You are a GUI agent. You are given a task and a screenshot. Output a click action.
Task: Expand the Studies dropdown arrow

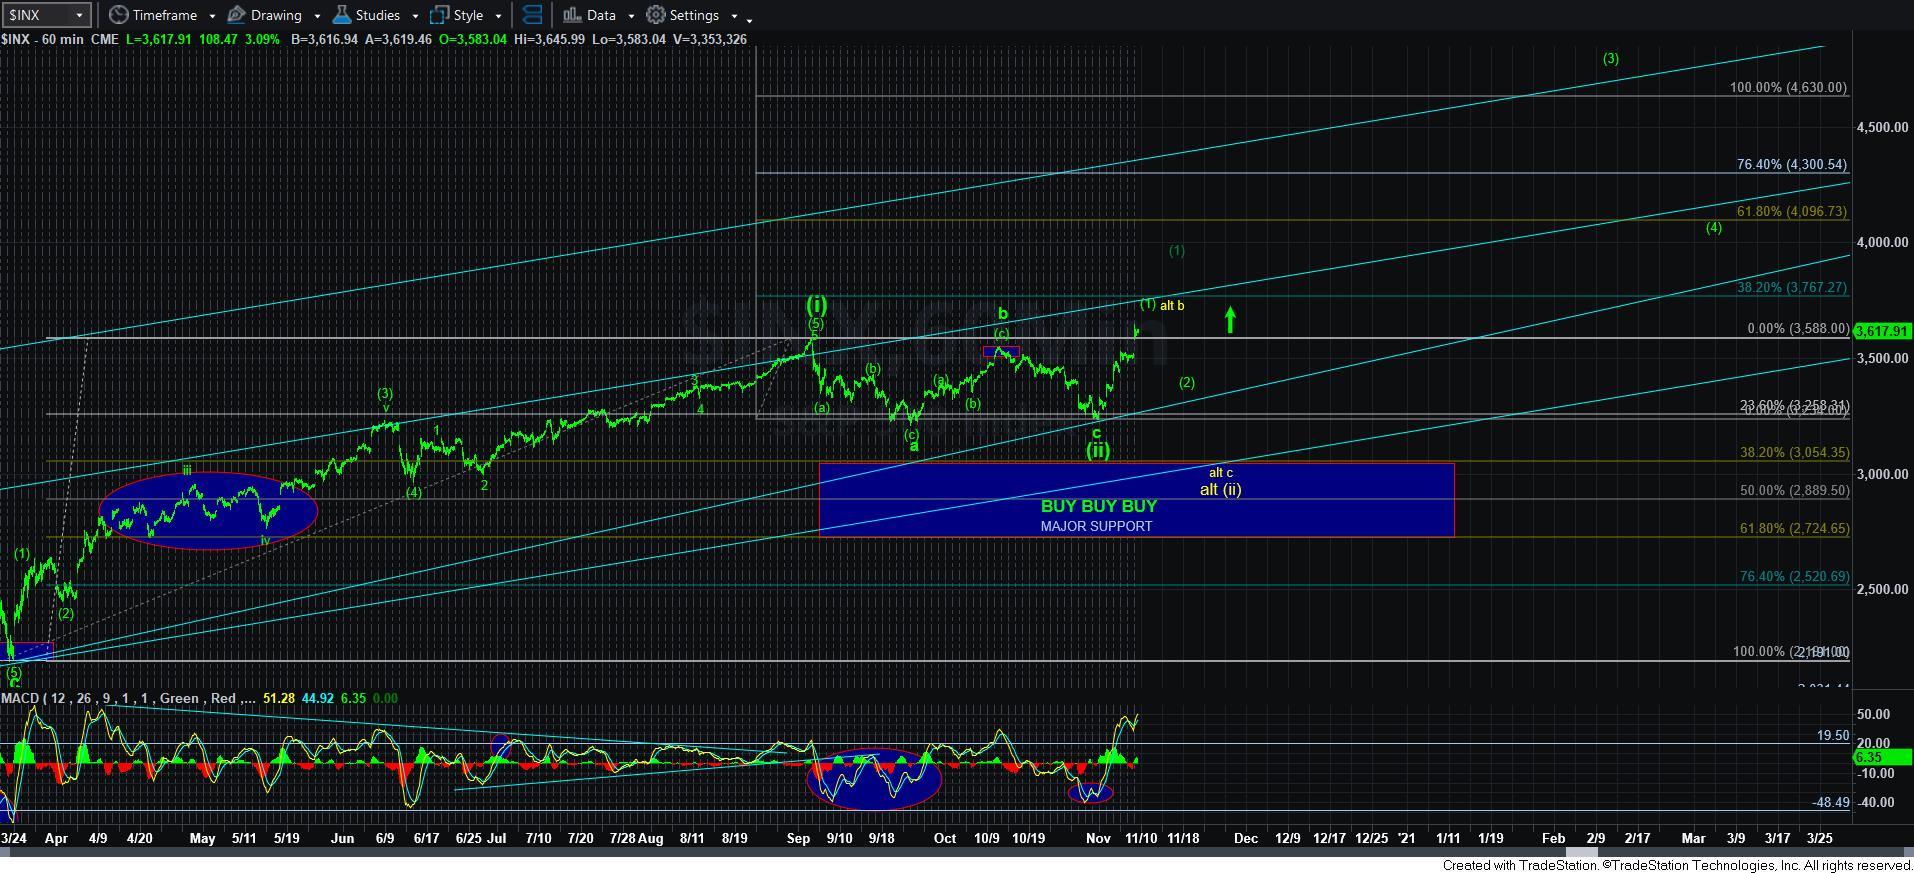[415, 16]
